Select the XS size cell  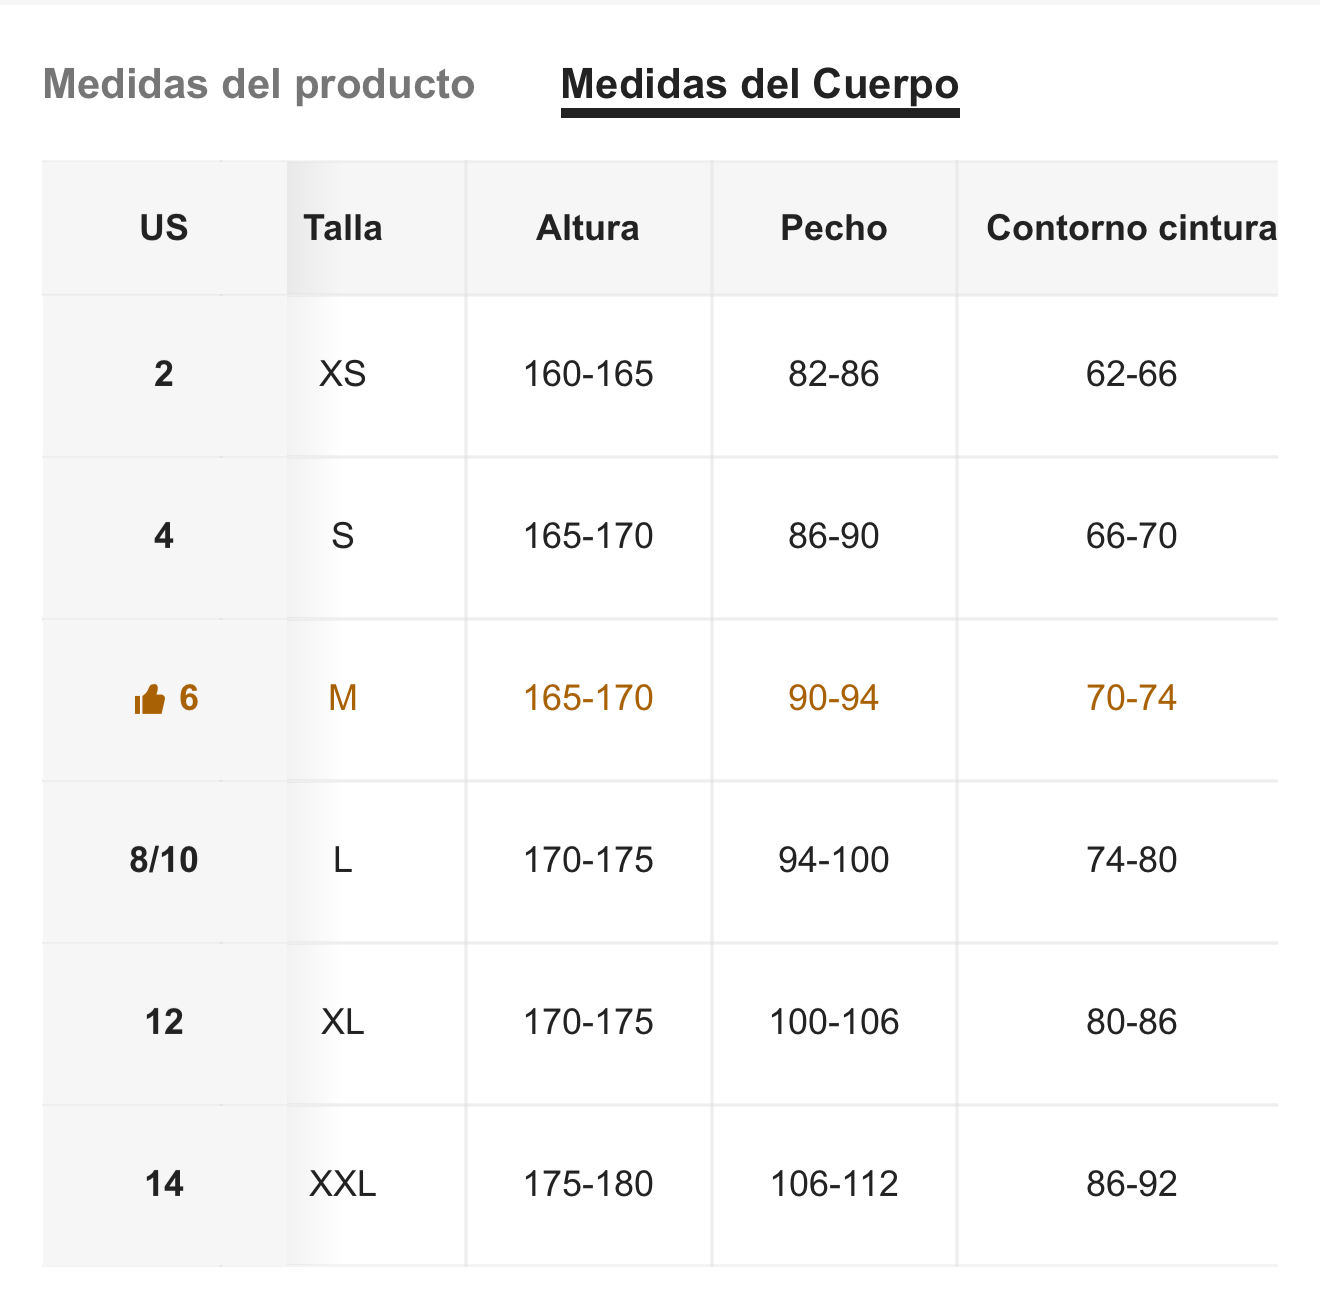point(343,374)
